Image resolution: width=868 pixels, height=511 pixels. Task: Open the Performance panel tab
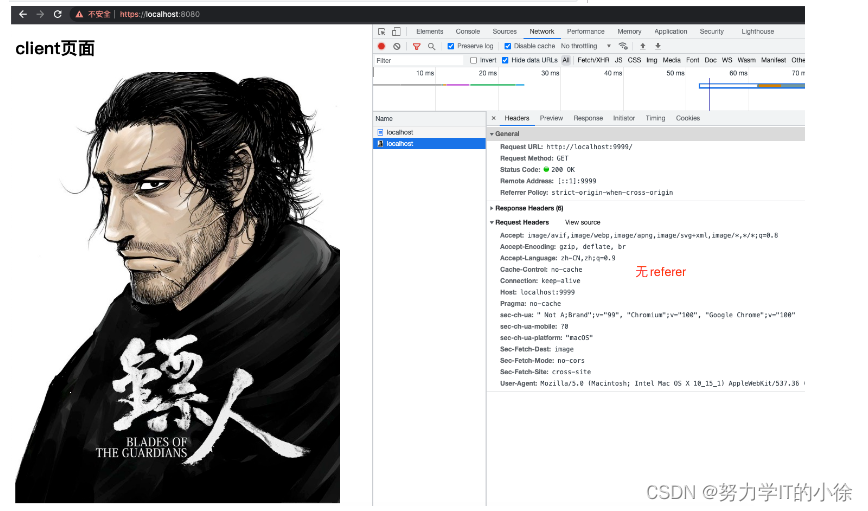click(x=586, y=32)
